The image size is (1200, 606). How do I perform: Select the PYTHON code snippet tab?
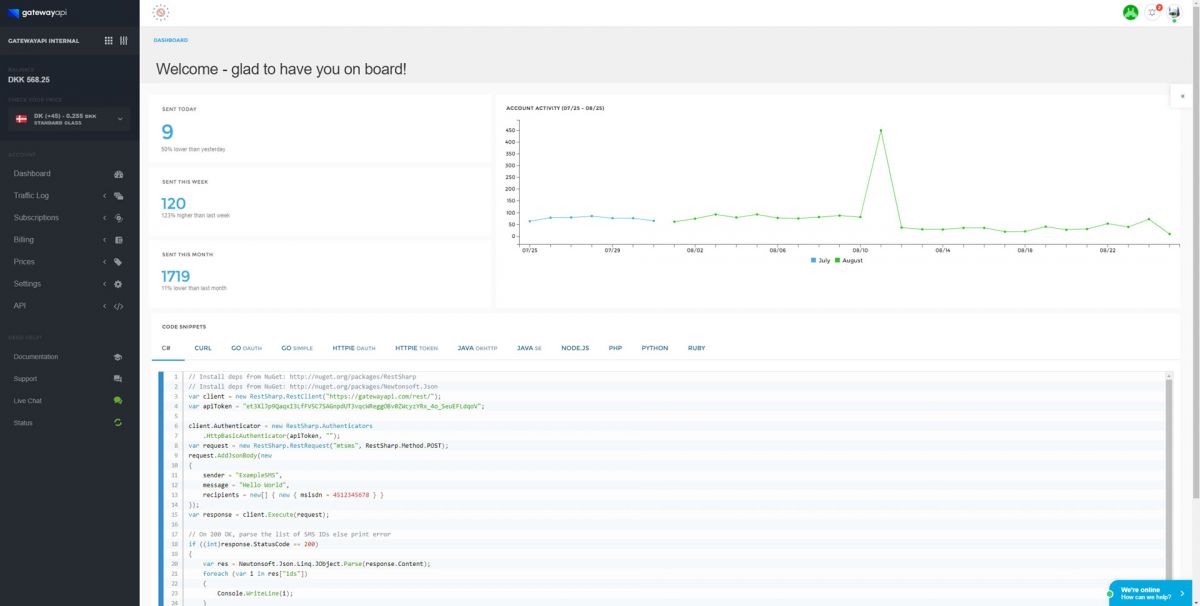coord(655,348)
